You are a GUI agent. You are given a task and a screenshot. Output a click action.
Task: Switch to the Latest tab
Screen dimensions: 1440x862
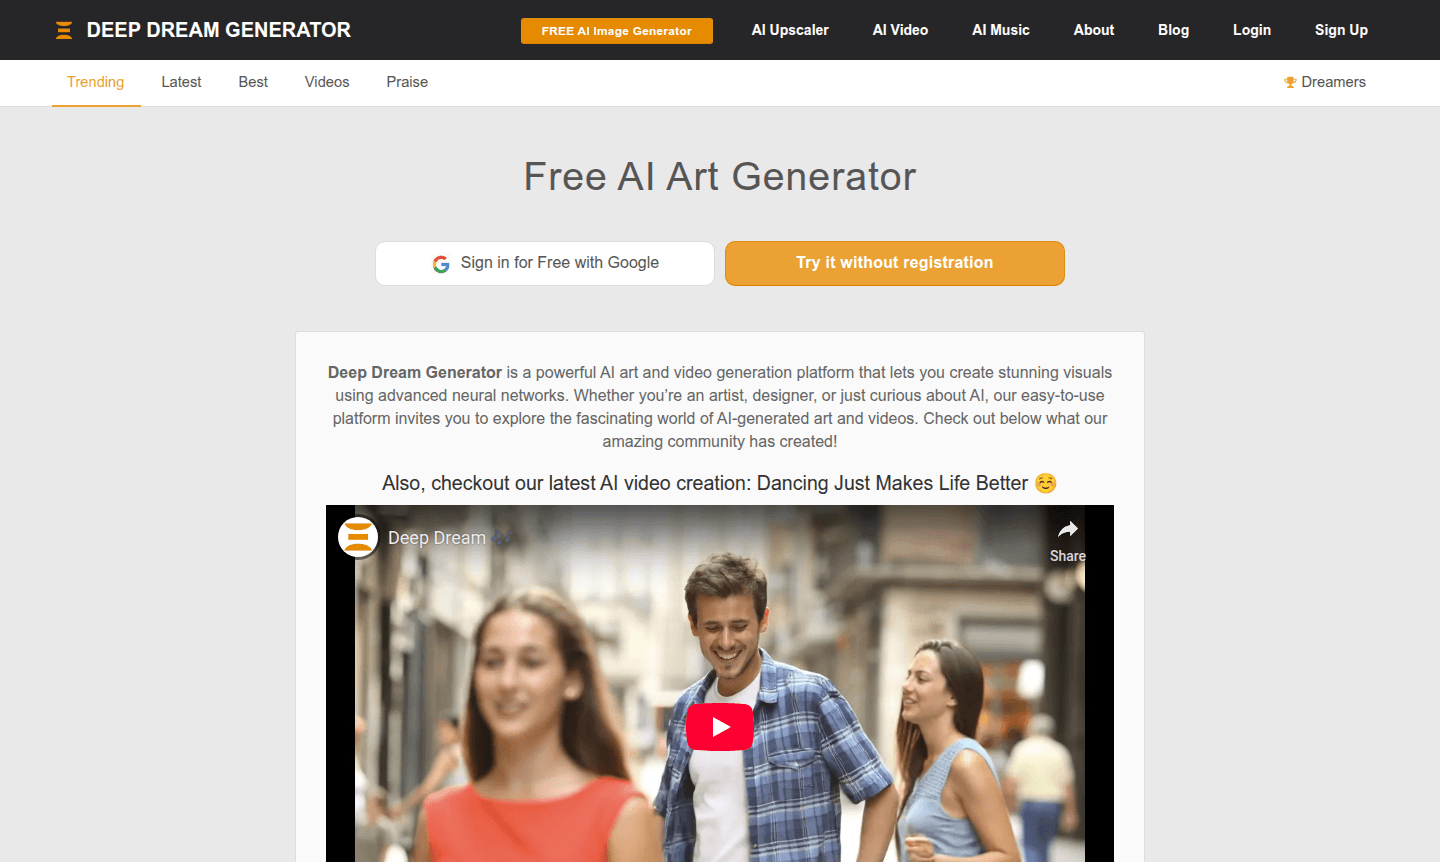pyautogui.click(x=181, y=82)
